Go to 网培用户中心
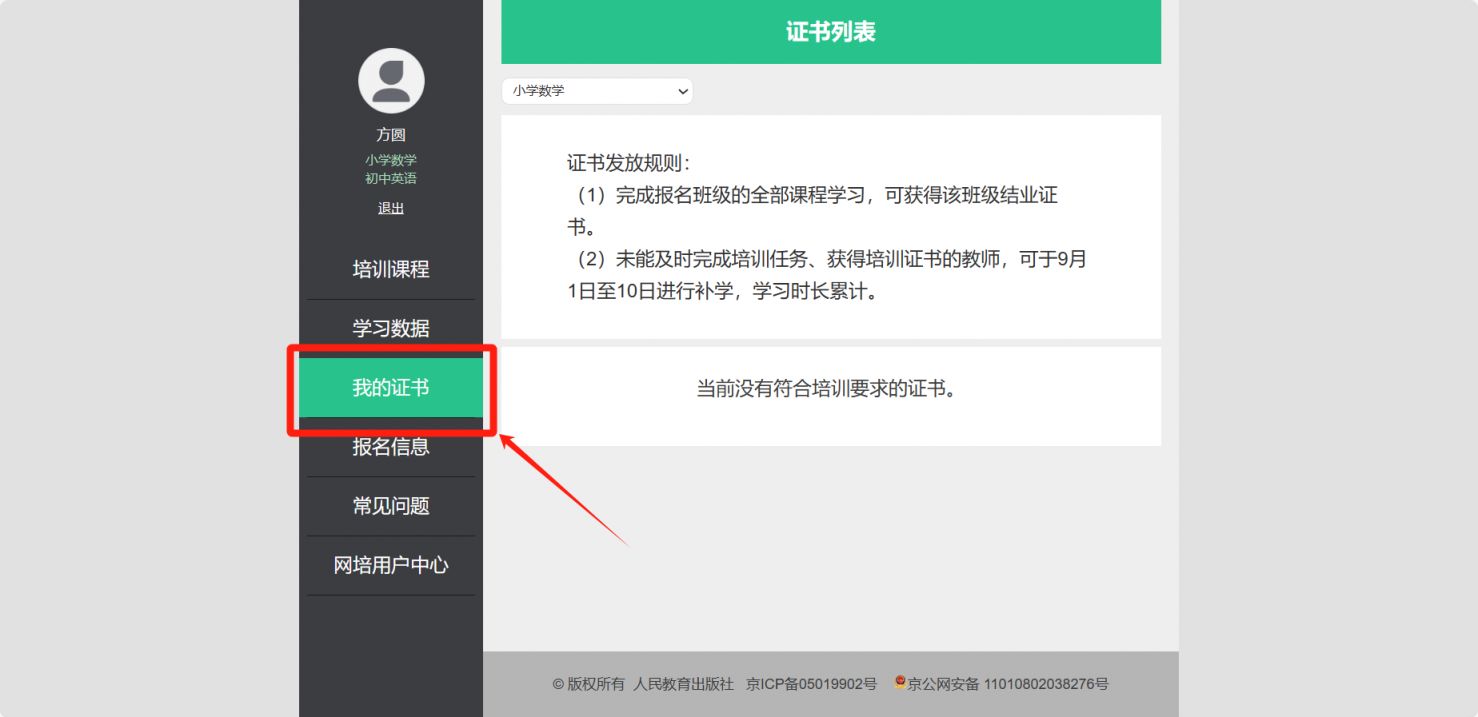 coord(391,565)
